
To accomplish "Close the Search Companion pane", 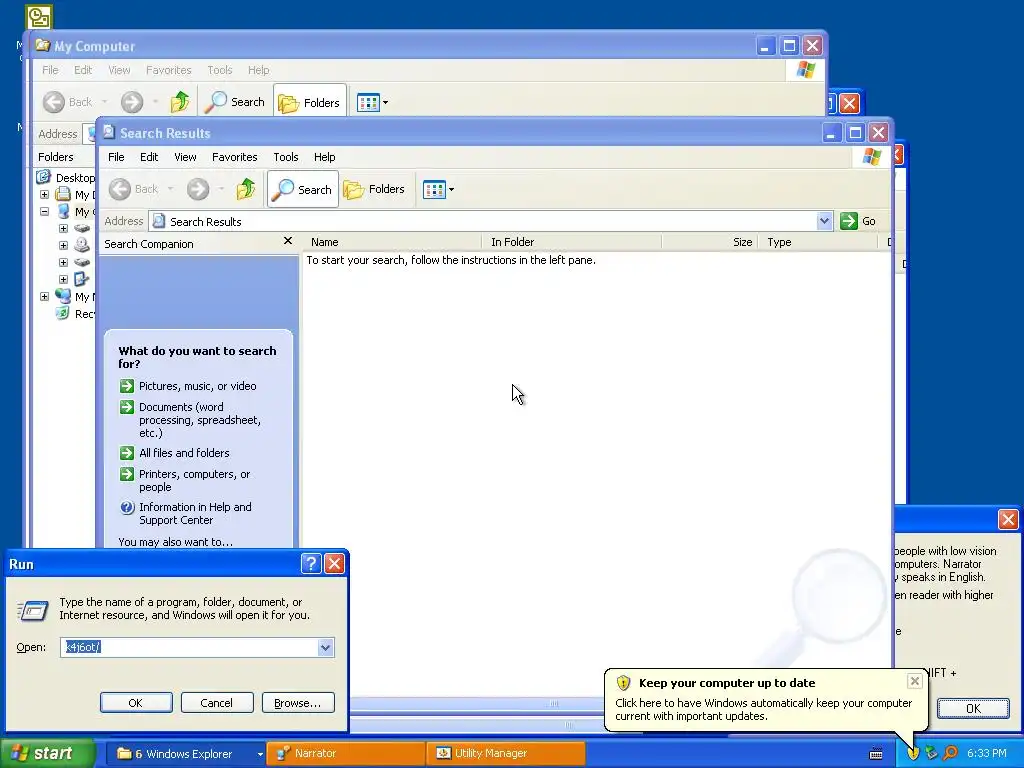I will (x=288, y=241).
